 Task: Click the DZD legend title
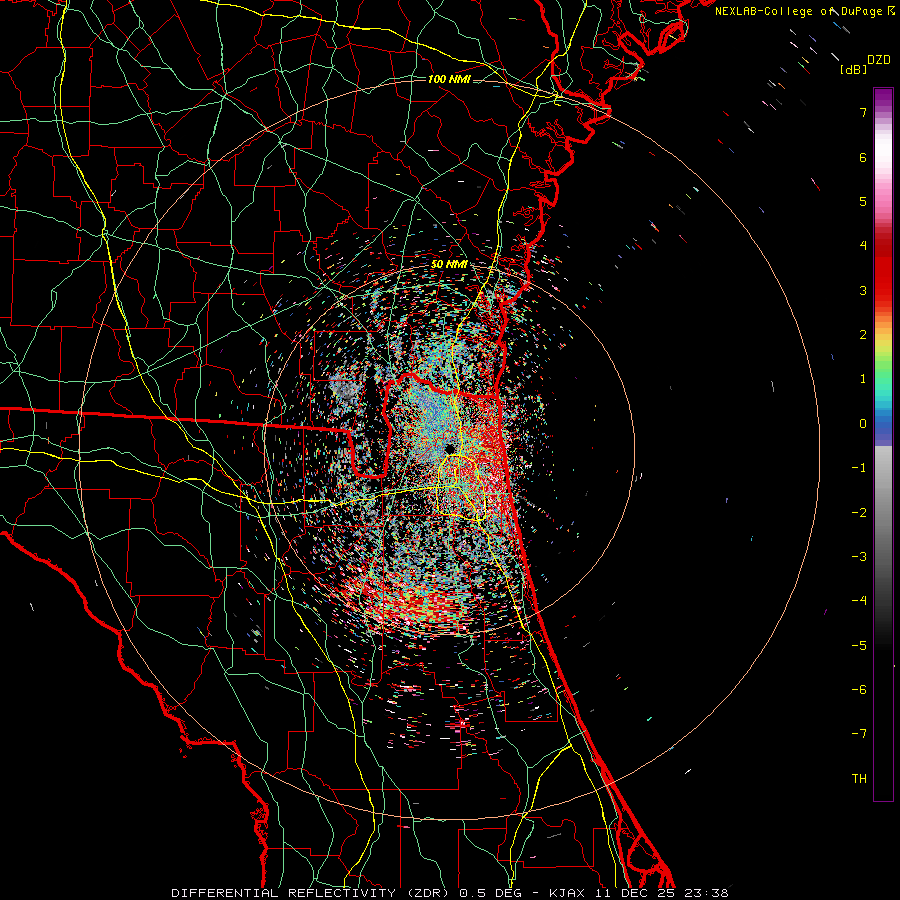(879, 60)
